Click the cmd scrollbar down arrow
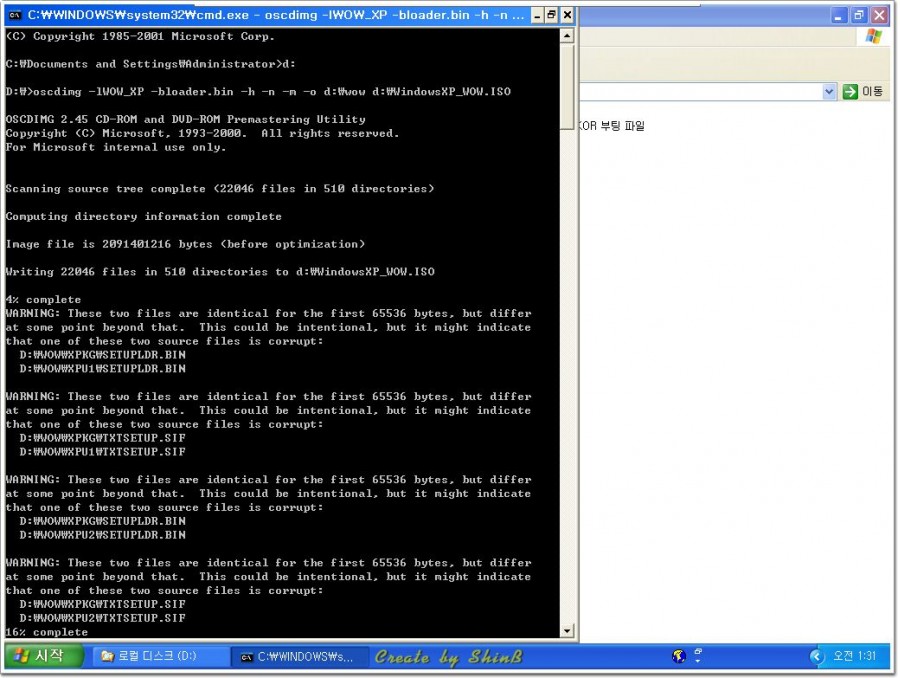This screenshot has width=900, height=678. (567, 631)
